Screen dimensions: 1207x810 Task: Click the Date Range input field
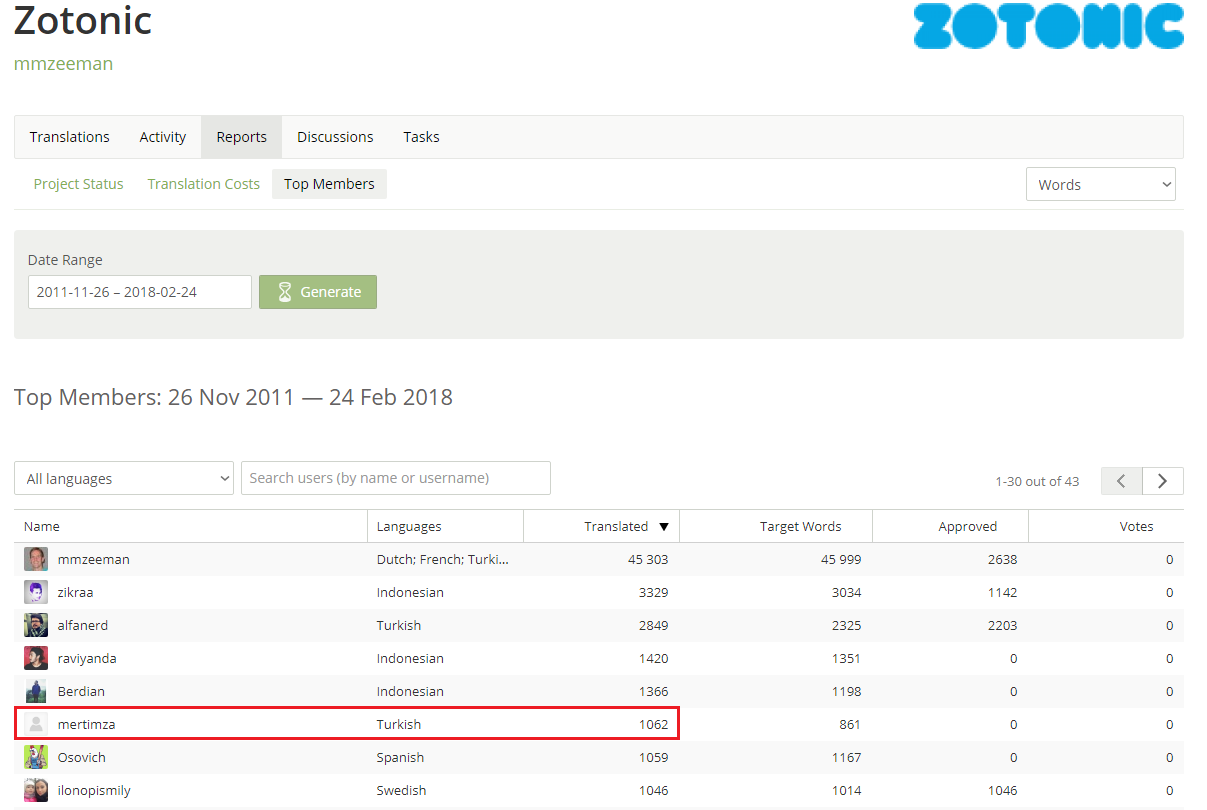point(140,292)
